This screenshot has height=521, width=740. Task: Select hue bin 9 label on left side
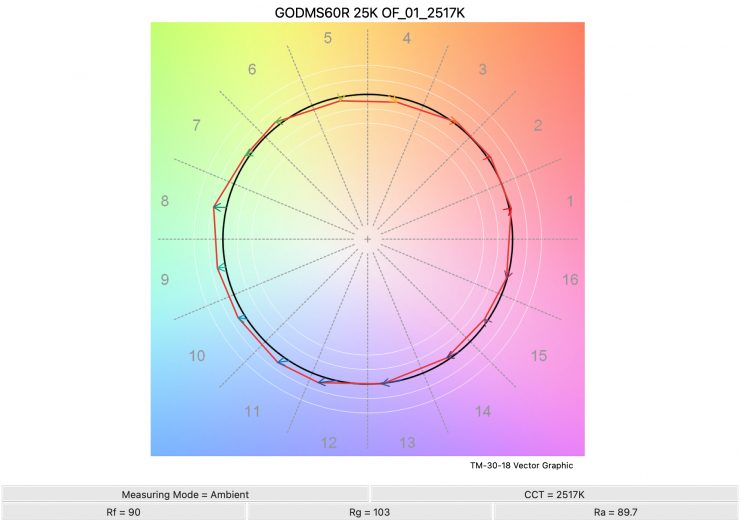[x=165, y=280]
